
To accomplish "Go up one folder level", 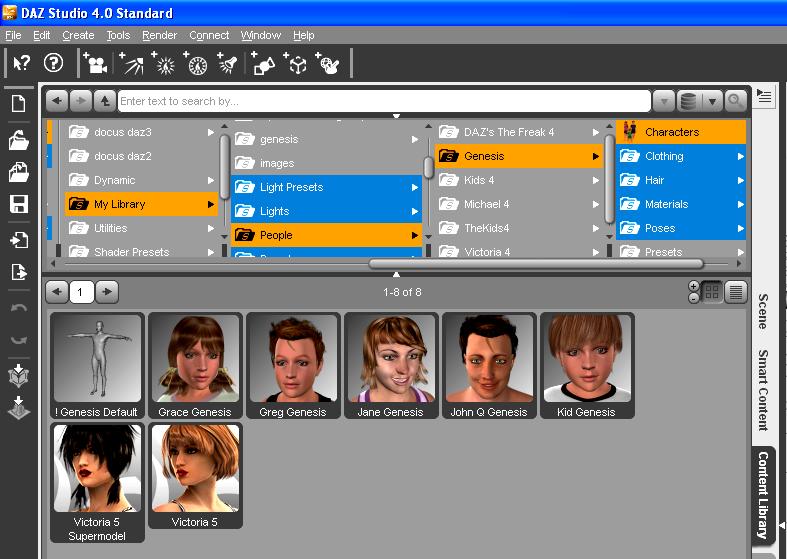I will [104, 101].
